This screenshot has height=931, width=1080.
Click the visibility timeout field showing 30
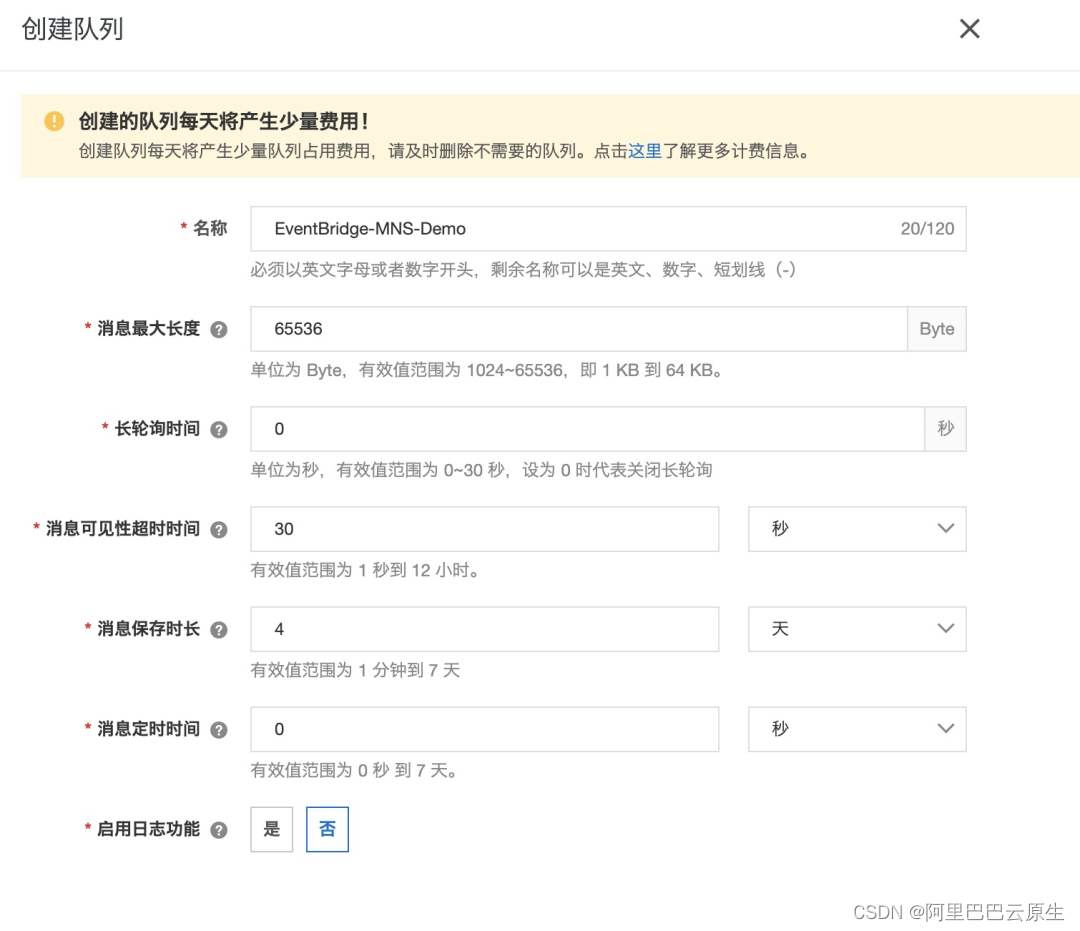484,529
